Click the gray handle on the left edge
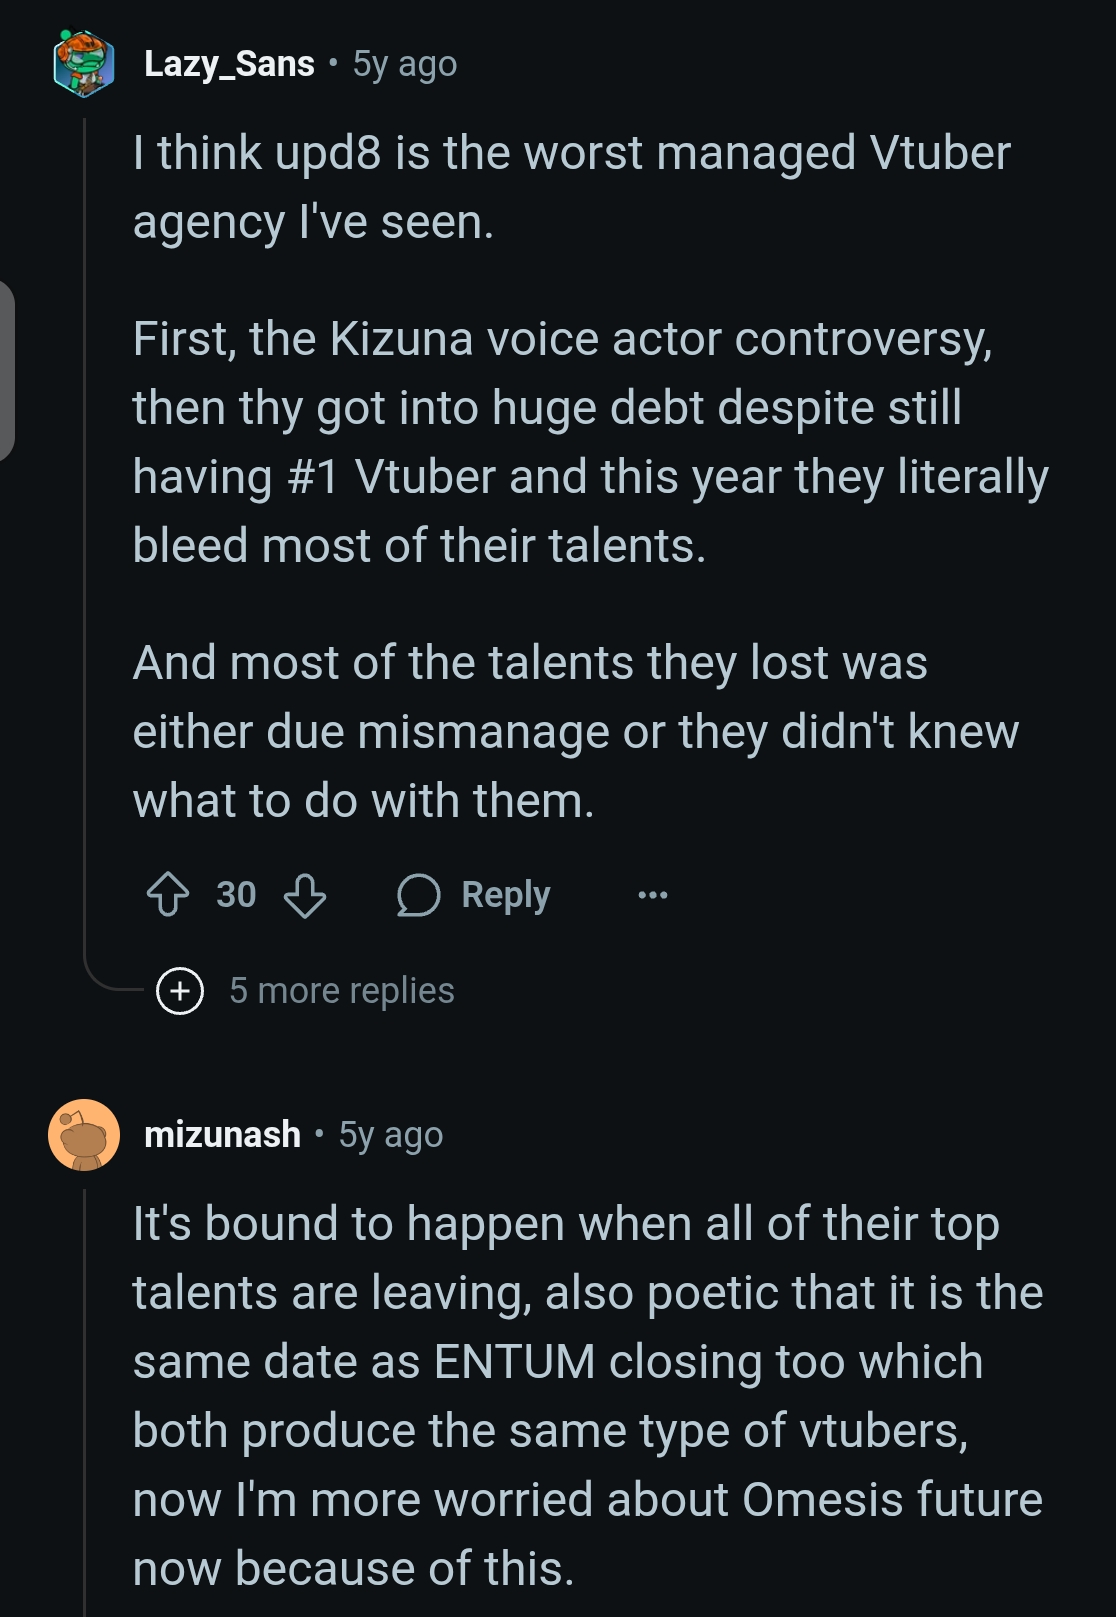This screenshot has height=1617, width=1116. tap(7, 371)
